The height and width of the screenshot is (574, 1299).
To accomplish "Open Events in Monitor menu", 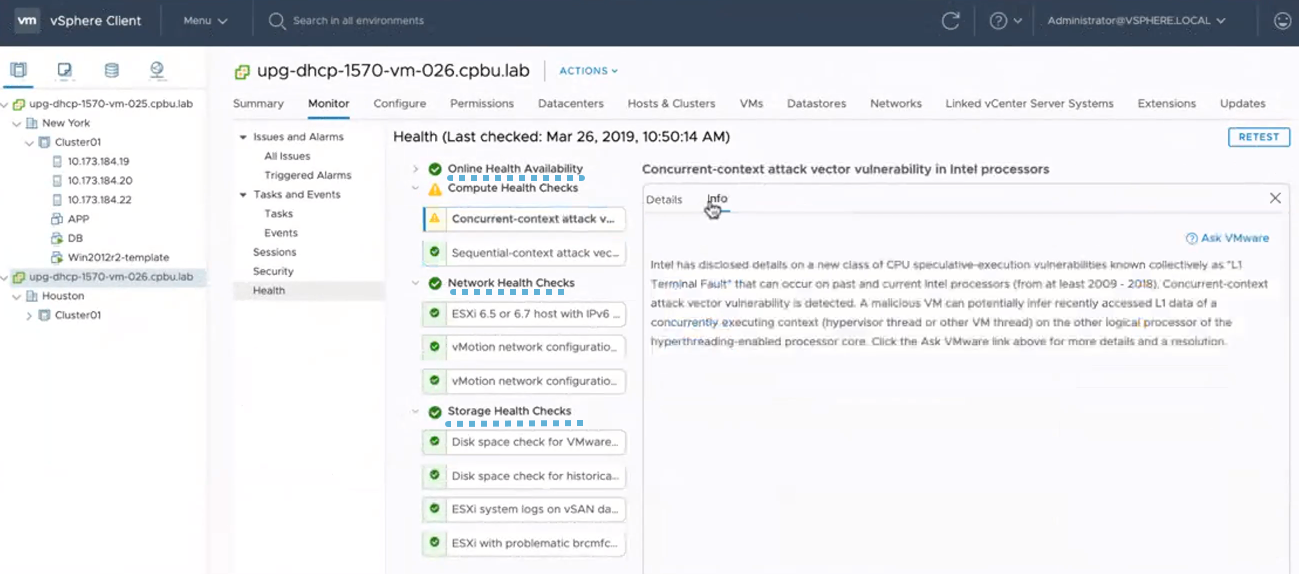I will coord(281,233).
